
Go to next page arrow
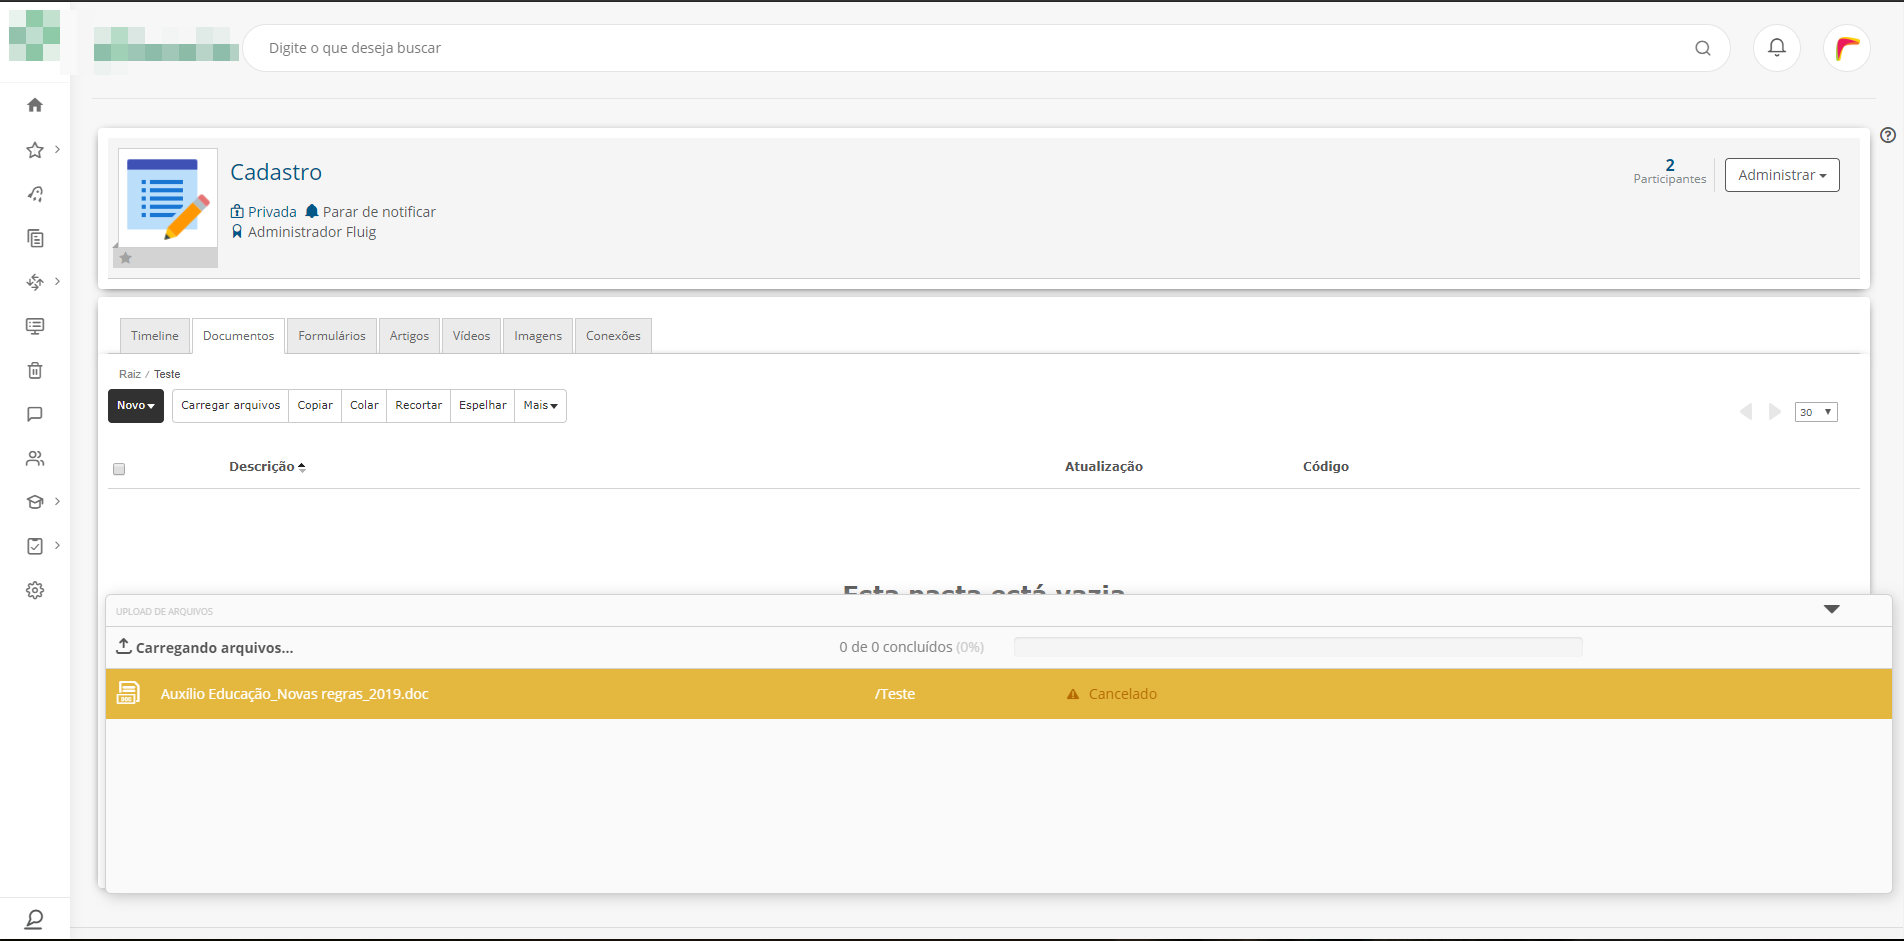(1775, 412)
